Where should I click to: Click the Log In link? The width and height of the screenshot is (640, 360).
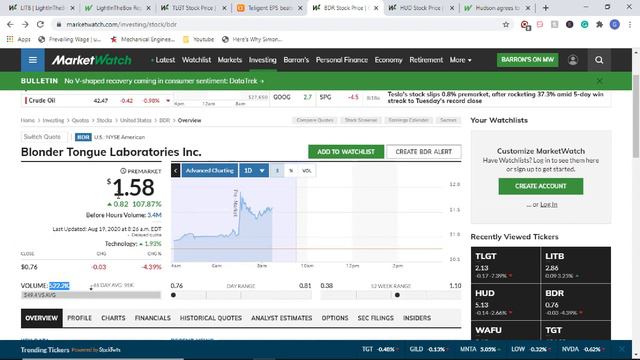pos(549,204)
